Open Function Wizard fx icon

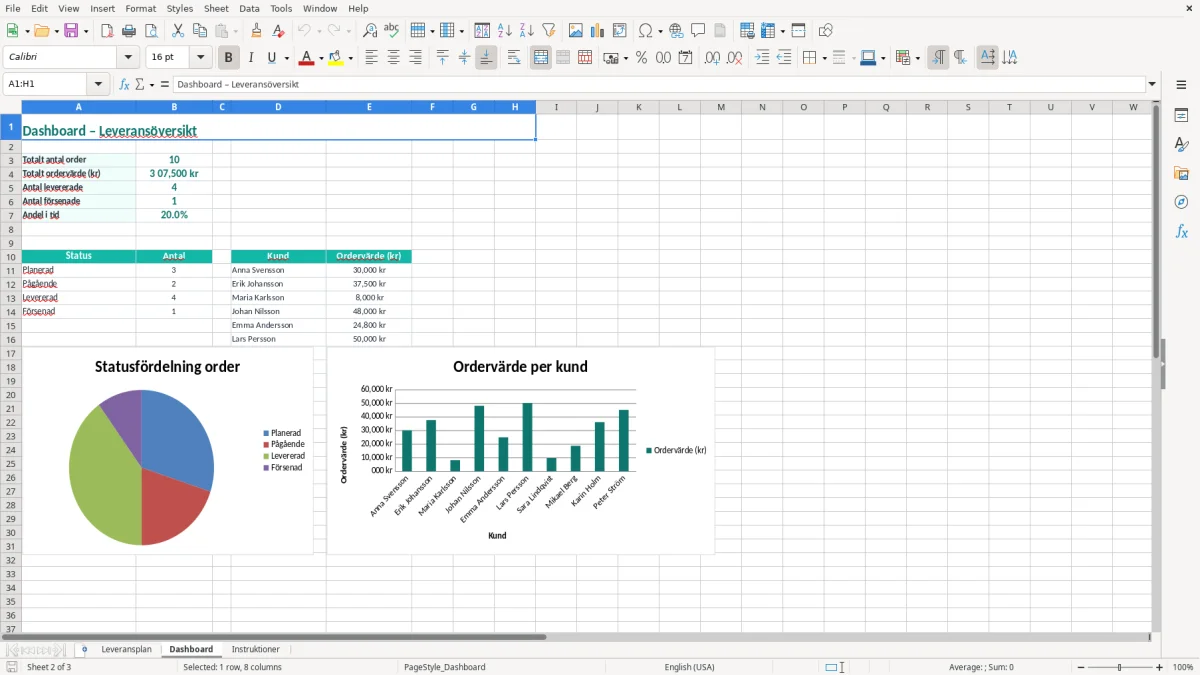pyautogui.click(x=125, y=84)
